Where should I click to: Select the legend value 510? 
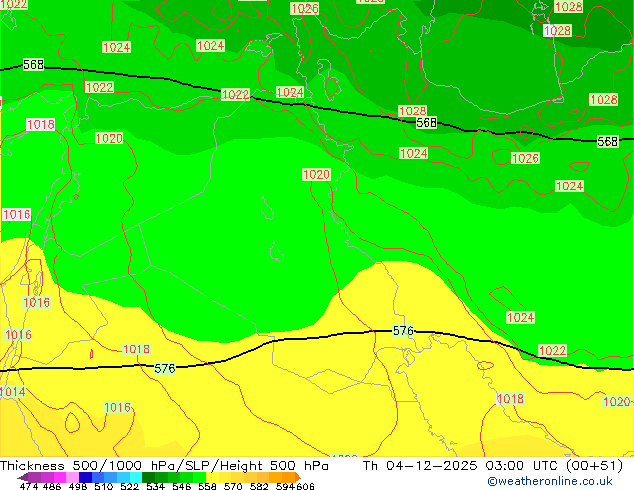104,486
